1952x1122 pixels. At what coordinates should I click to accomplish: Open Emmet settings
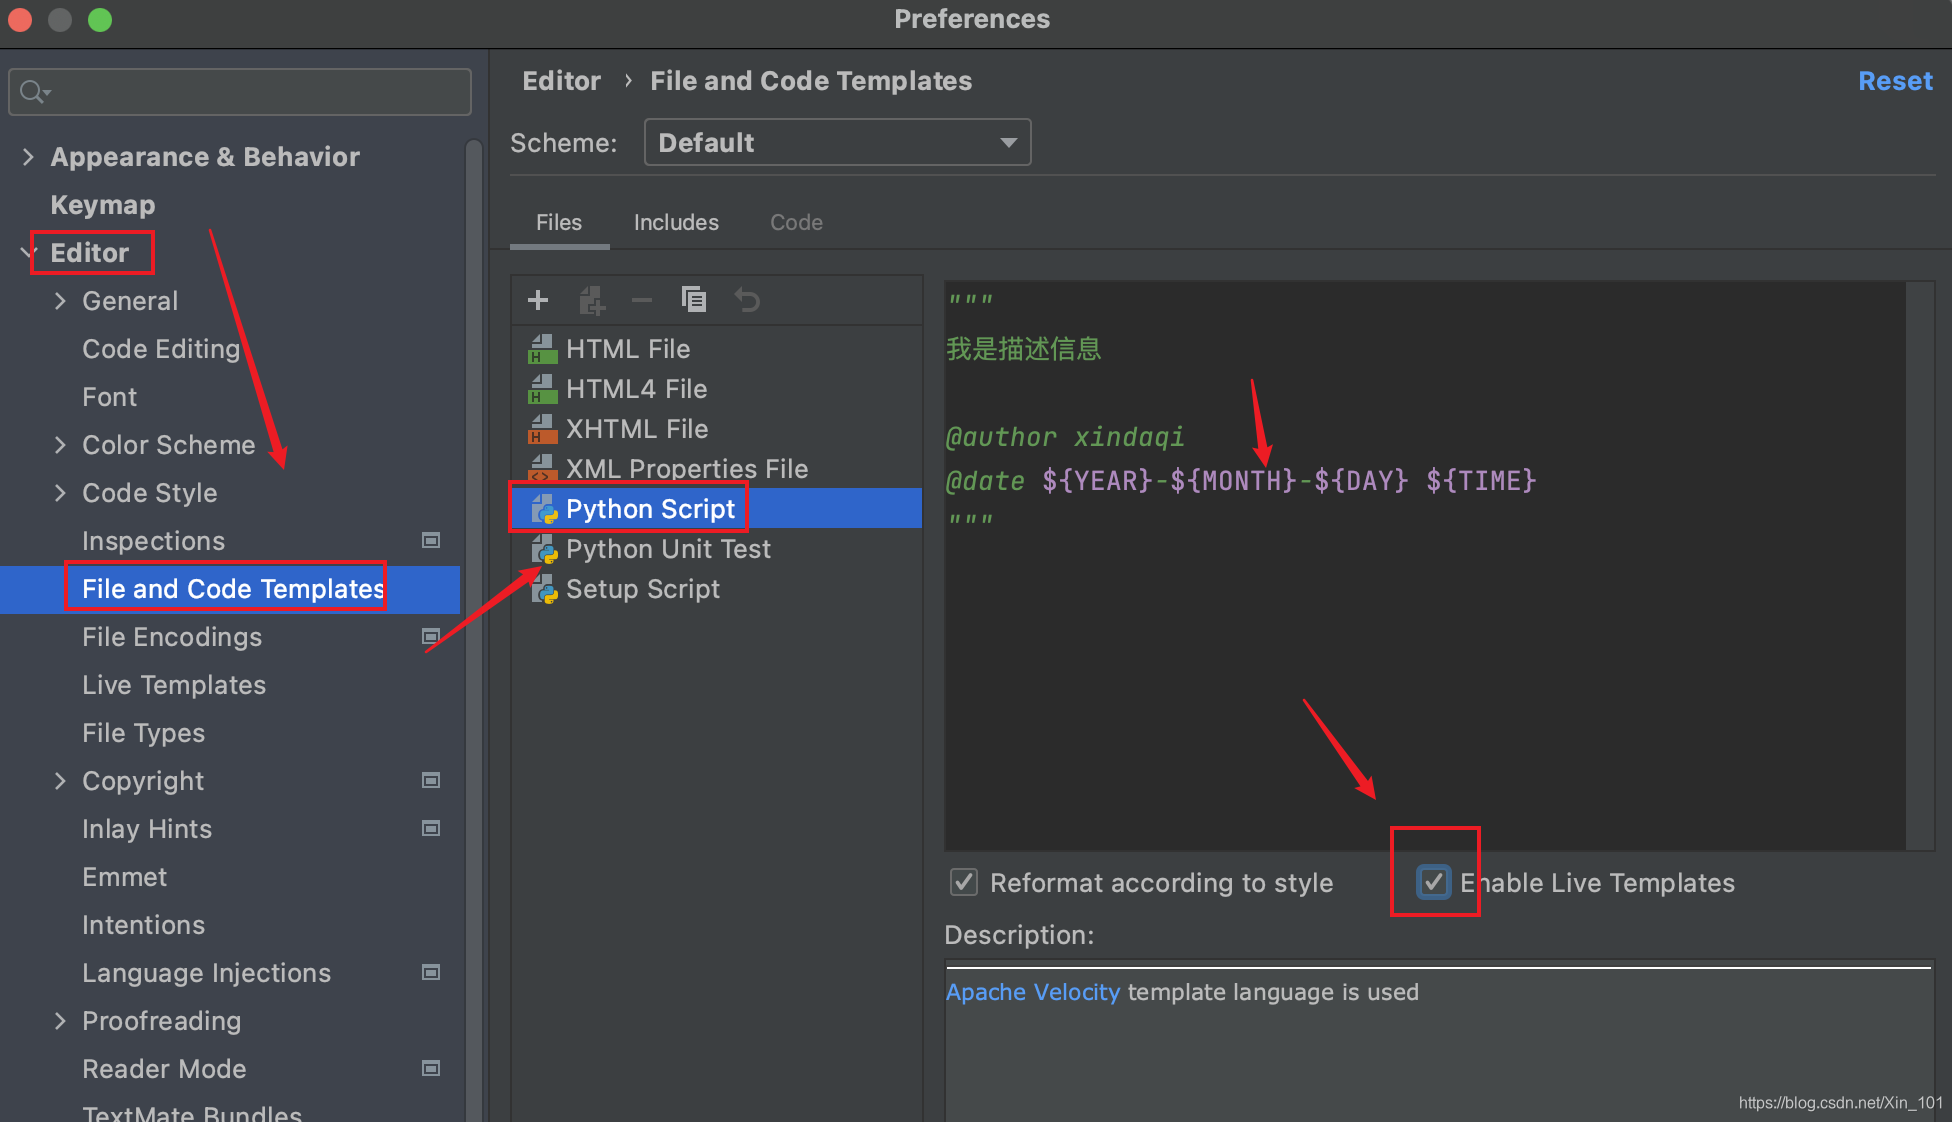125,877
